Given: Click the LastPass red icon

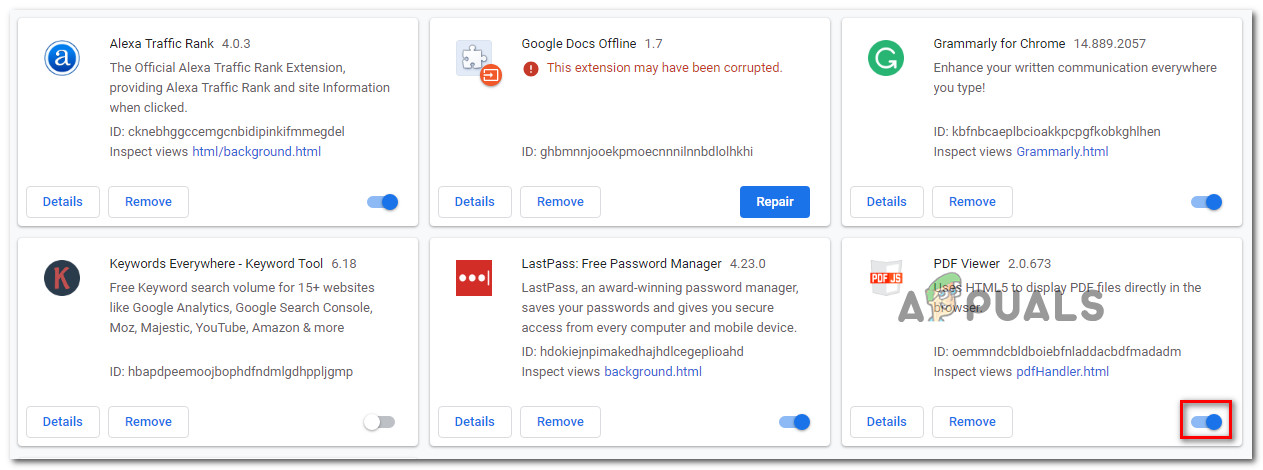Looking at the screenshot, I should click(474, 277).
